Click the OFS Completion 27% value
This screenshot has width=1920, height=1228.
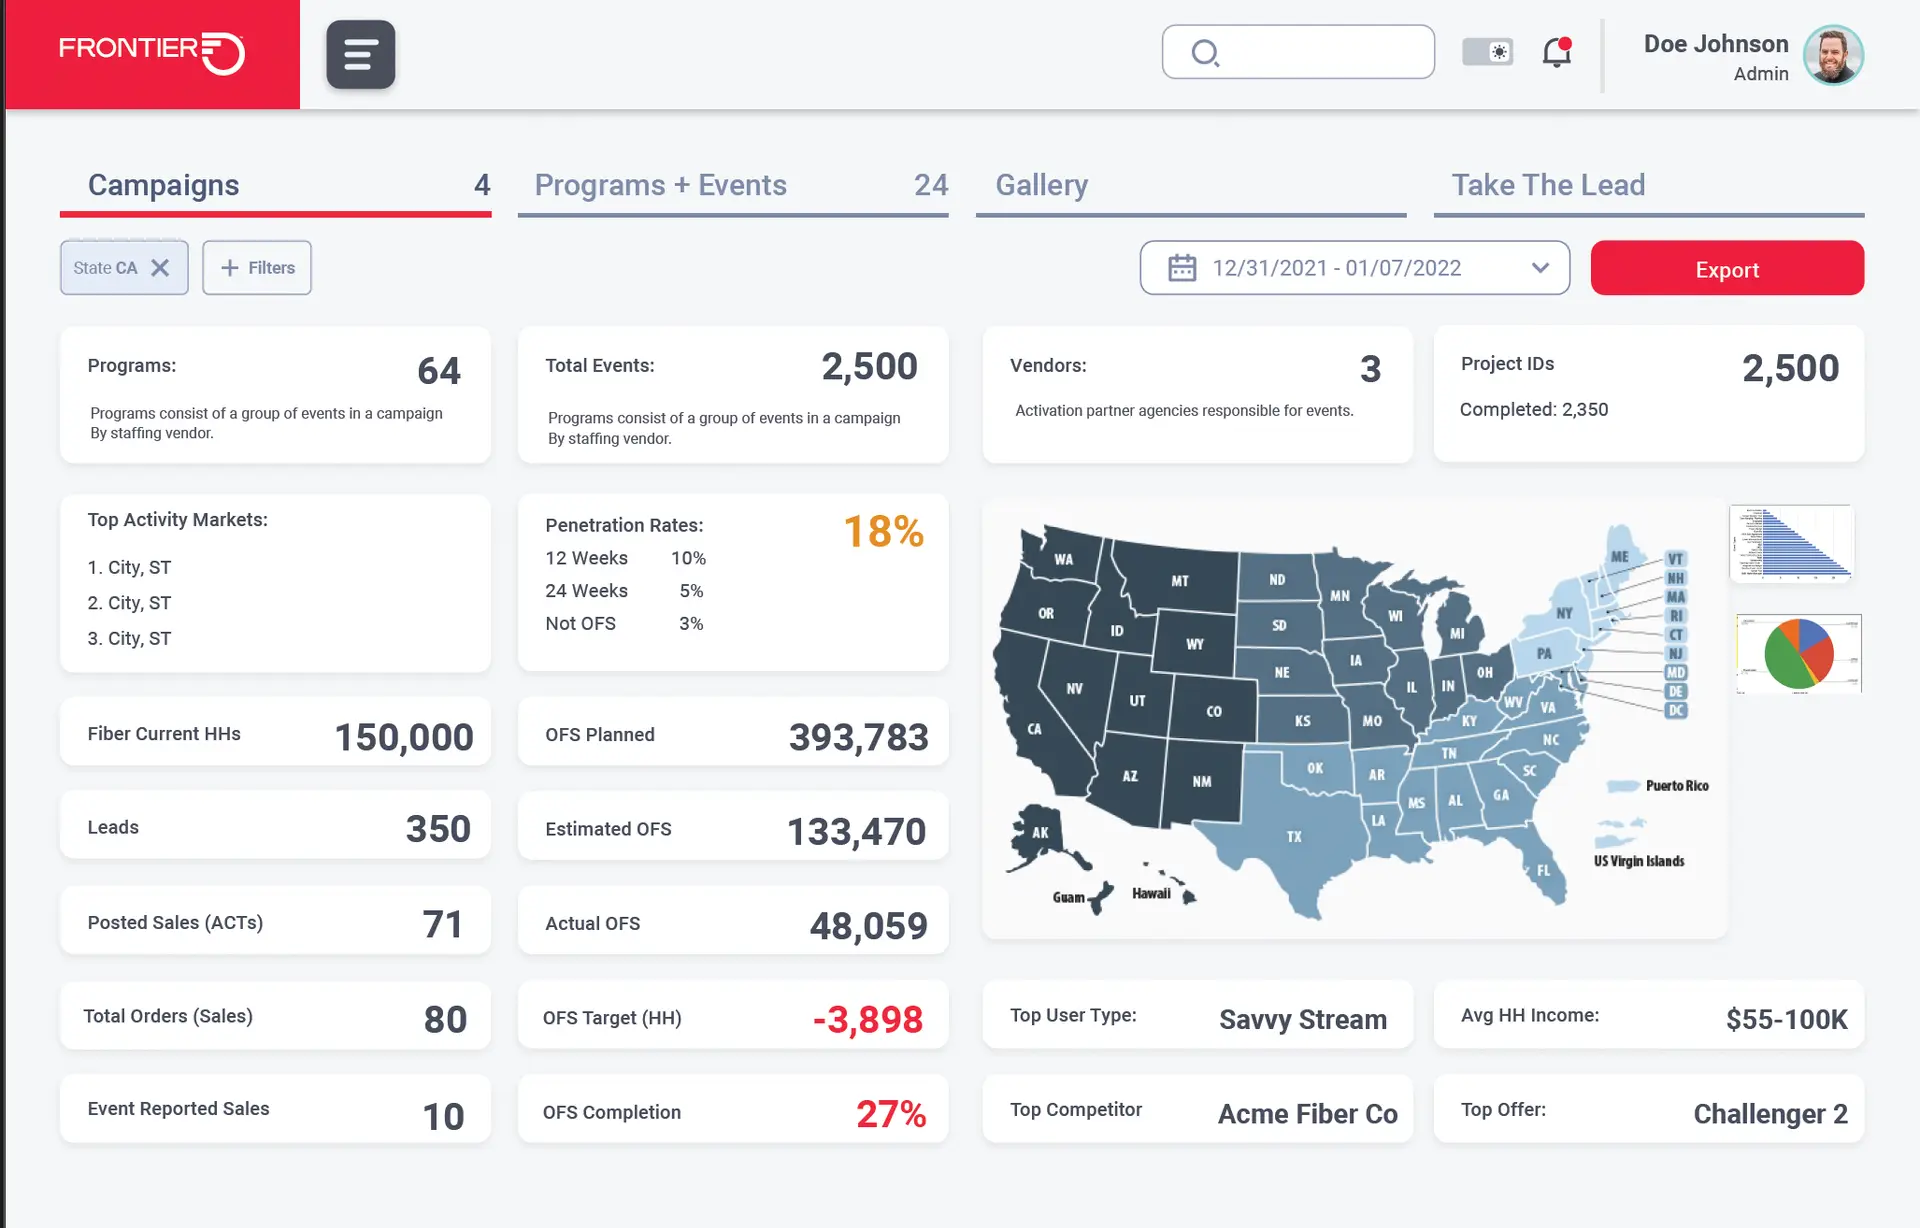click(x=891, y=1114)
